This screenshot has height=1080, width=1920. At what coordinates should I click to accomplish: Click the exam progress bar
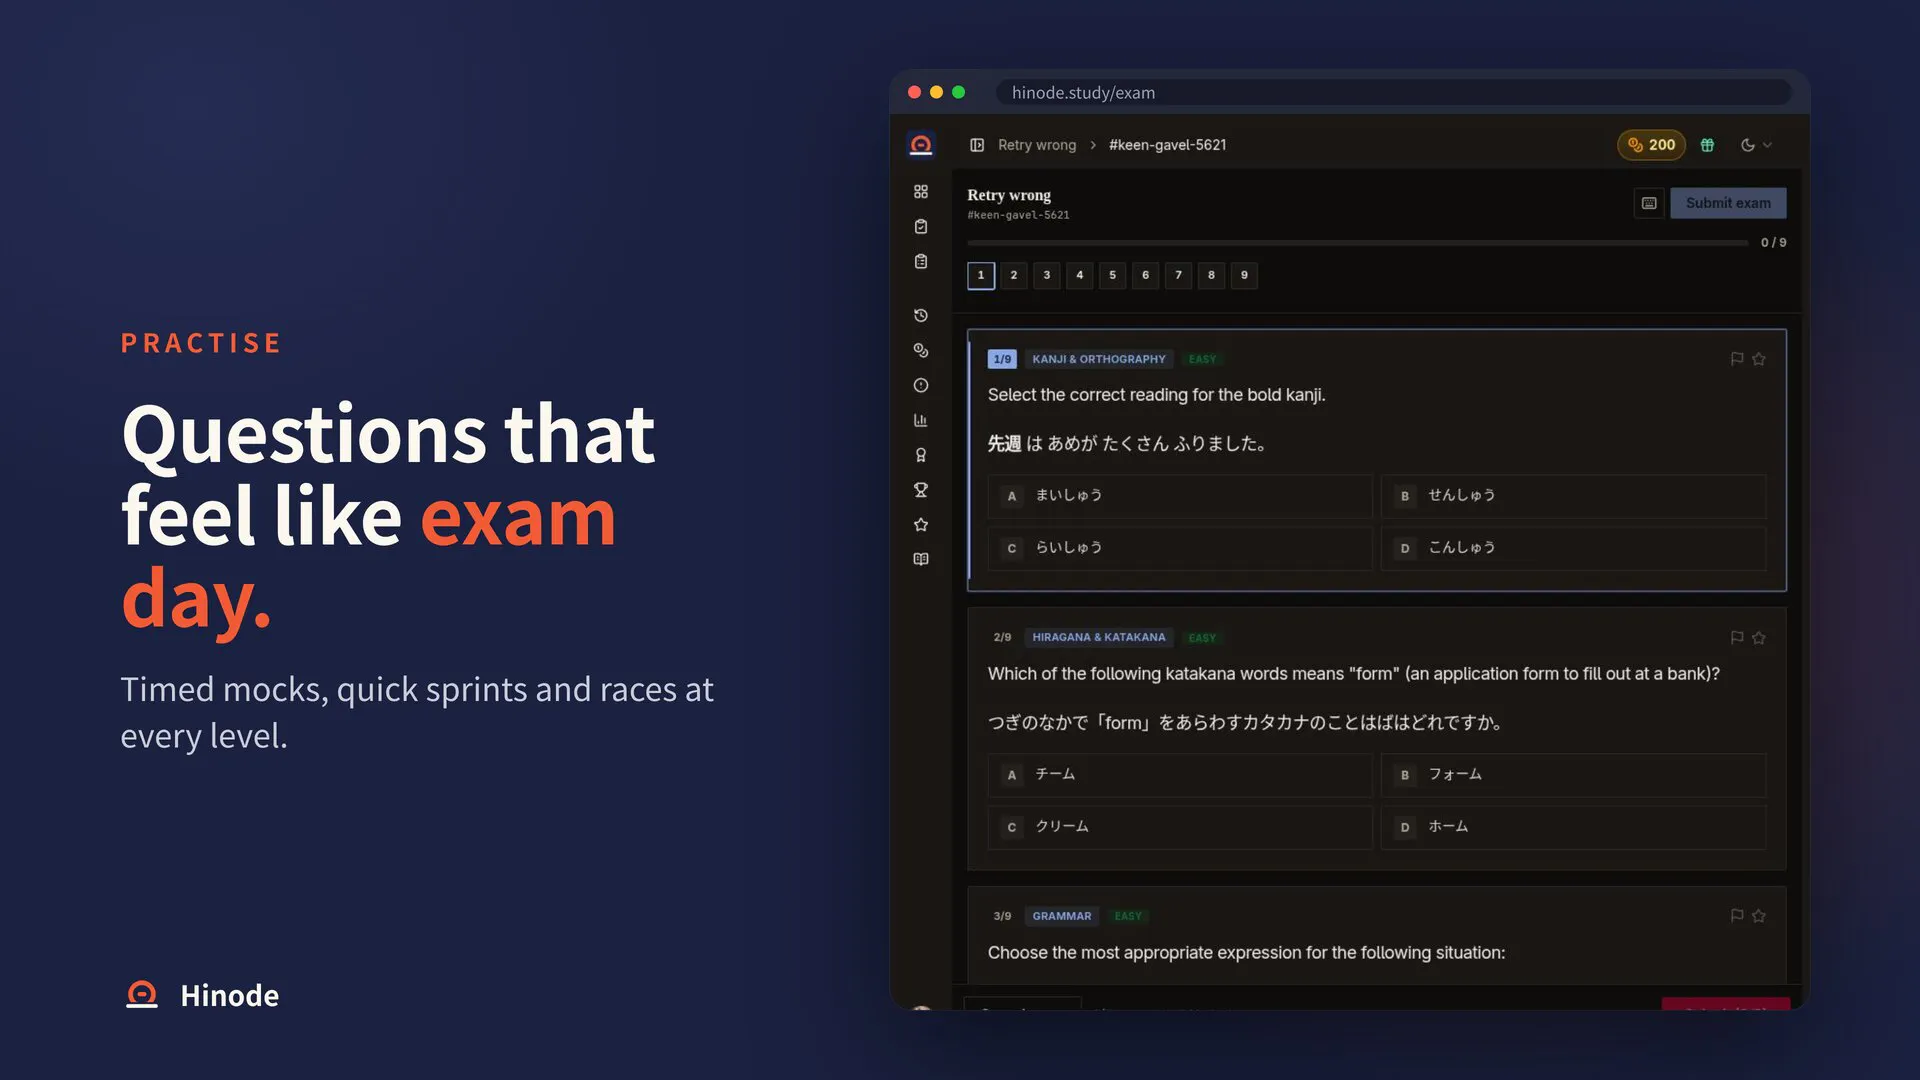1358,243
